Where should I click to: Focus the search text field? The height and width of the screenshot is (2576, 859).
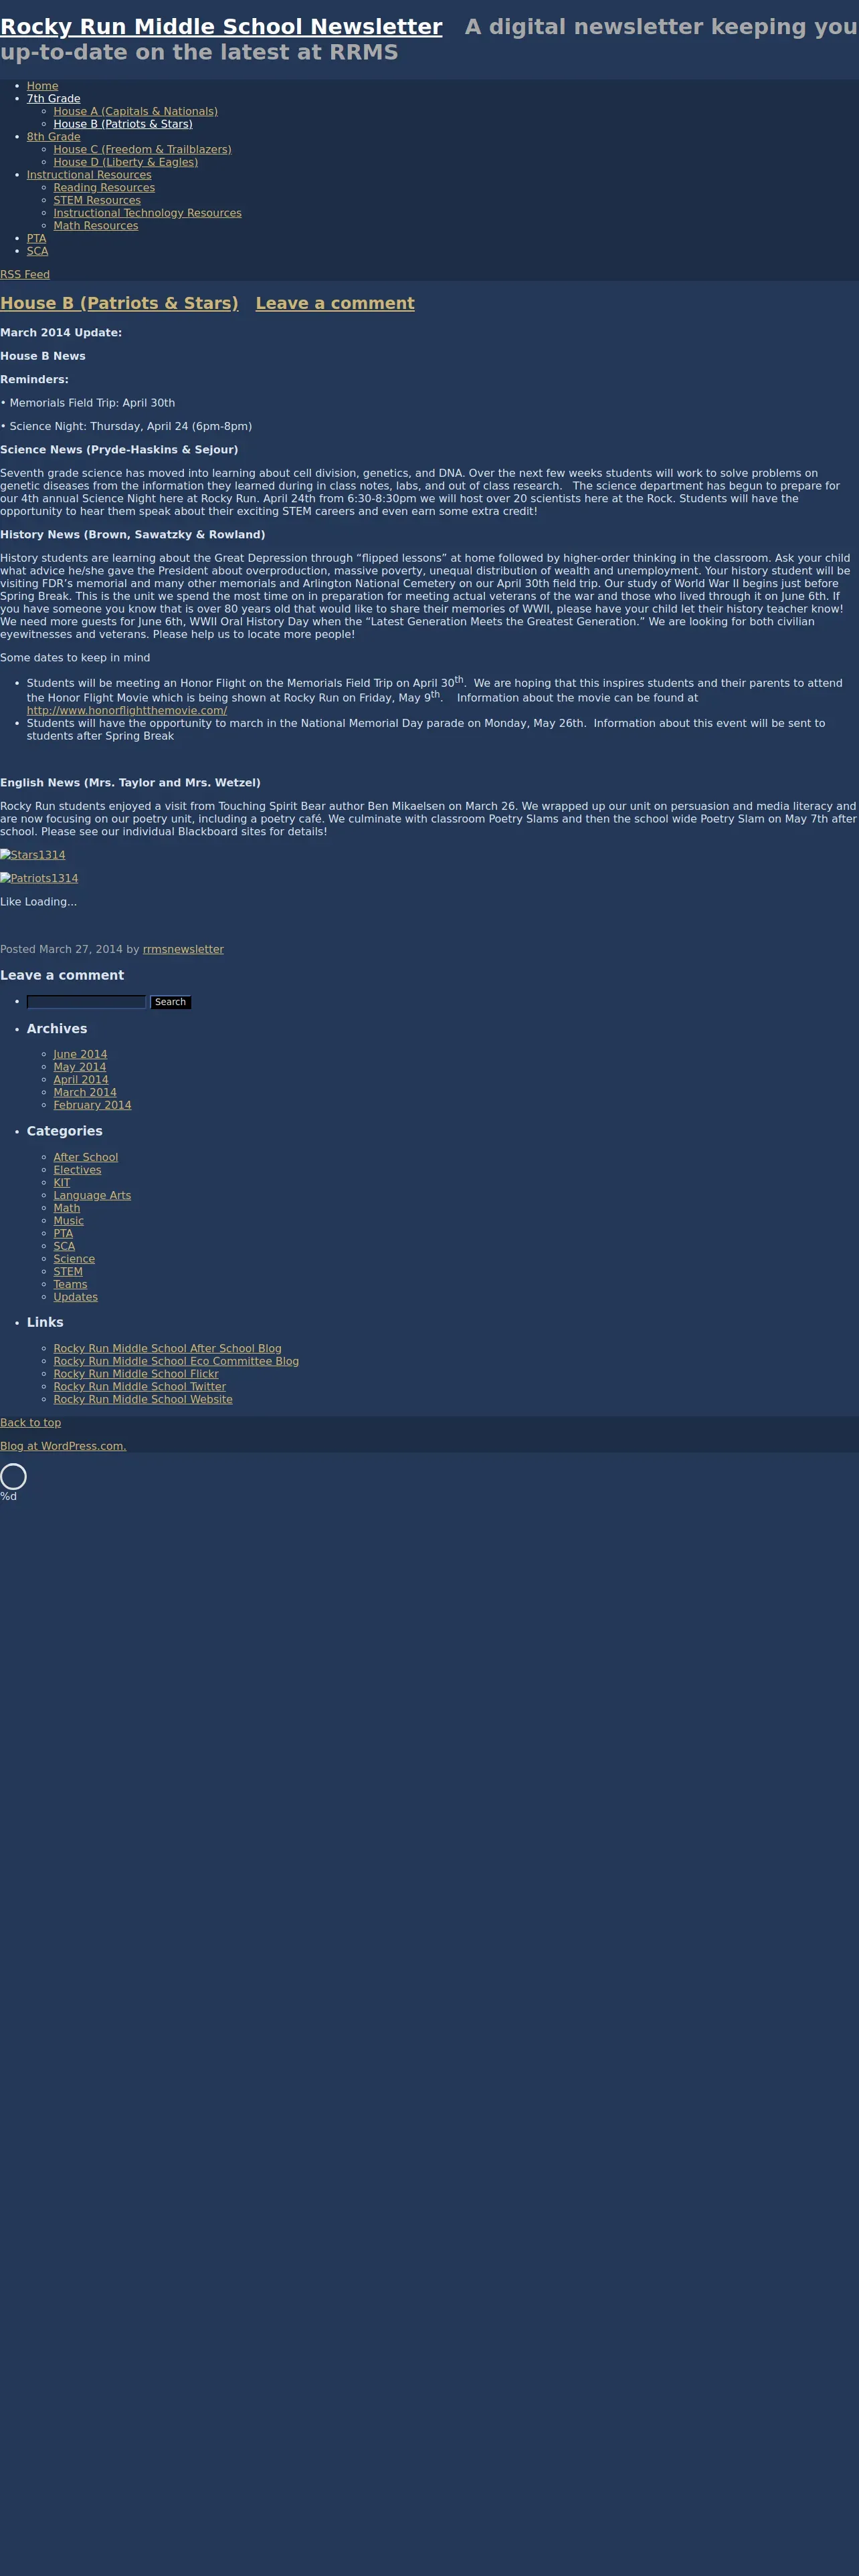click(86, 1002)
